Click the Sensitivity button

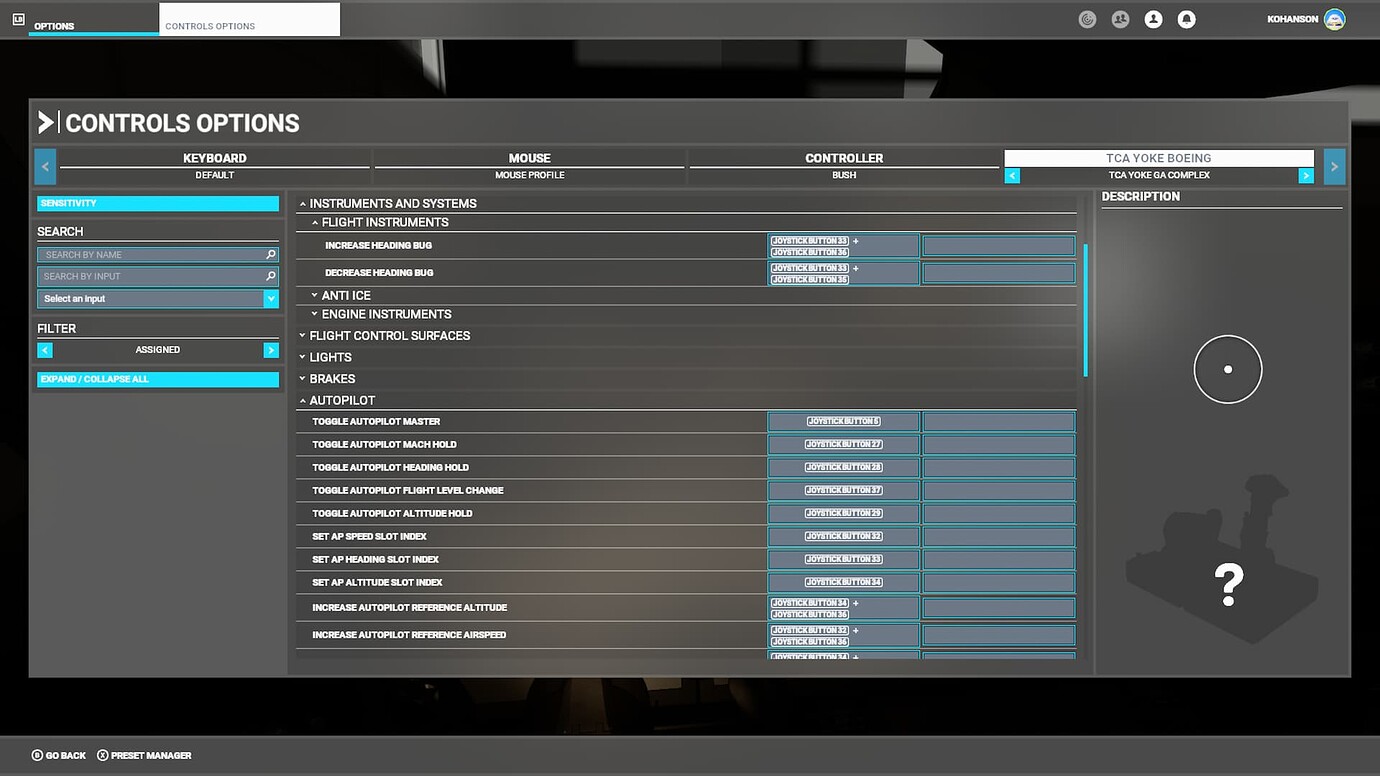pos(158,204)
